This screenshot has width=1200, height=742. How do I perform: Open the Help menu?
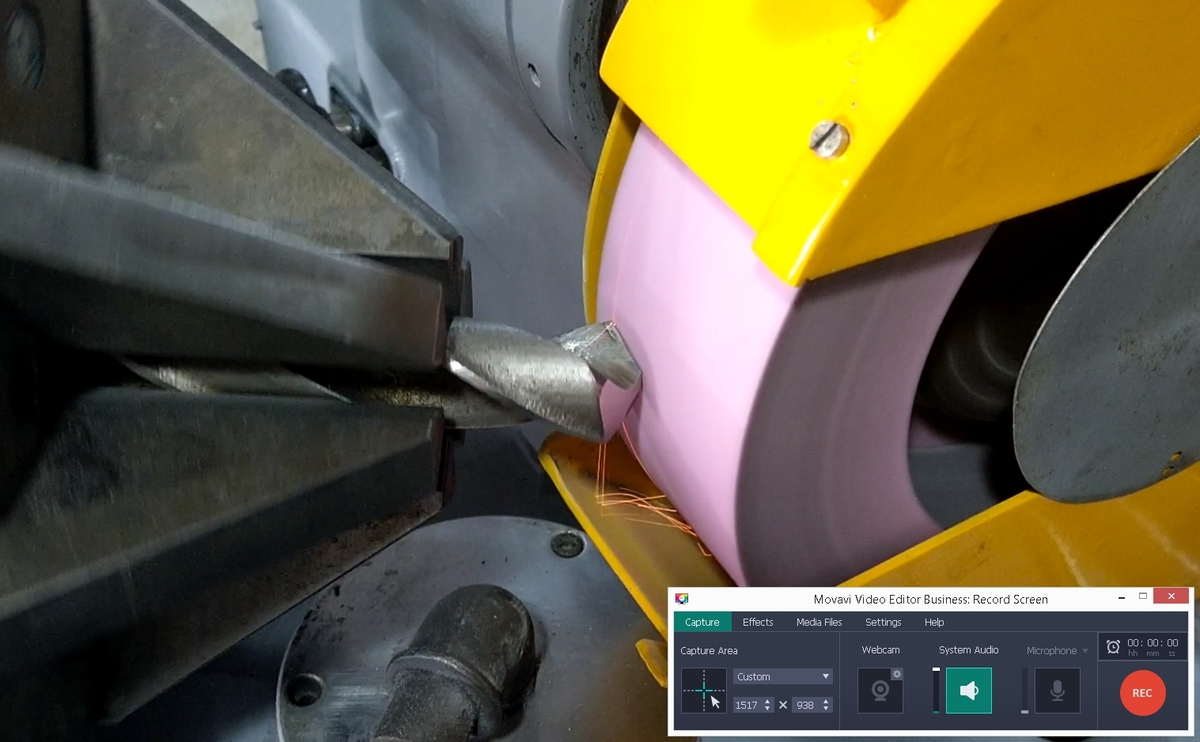pyautogui.click(x=934, y=622)
